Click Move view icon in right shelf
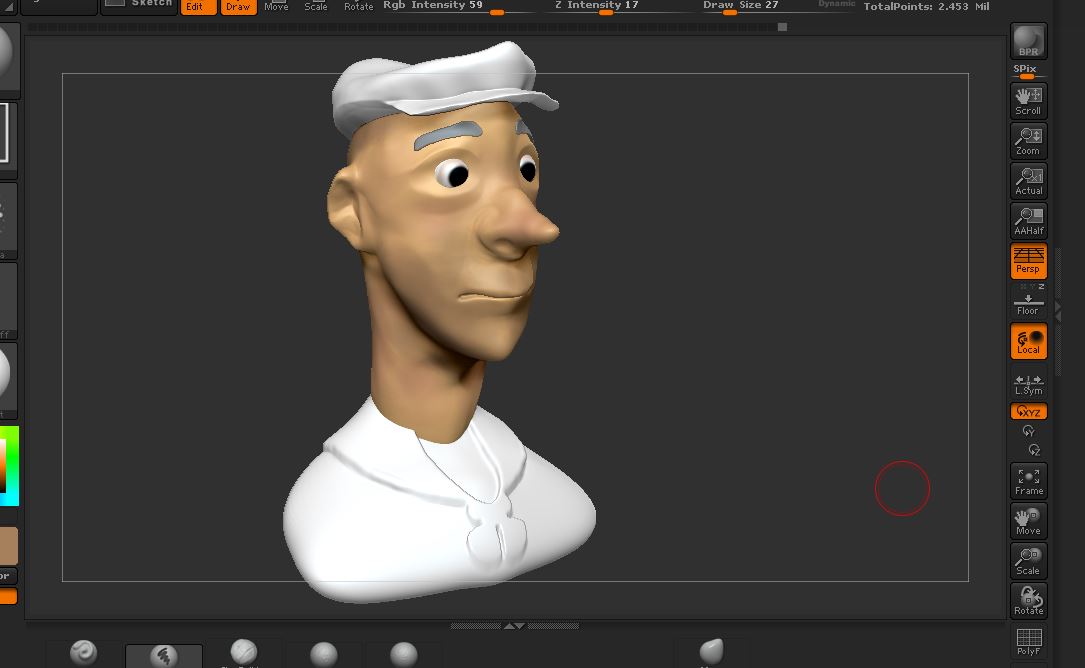1085x668 pixels. click(x=1028, y=521)
